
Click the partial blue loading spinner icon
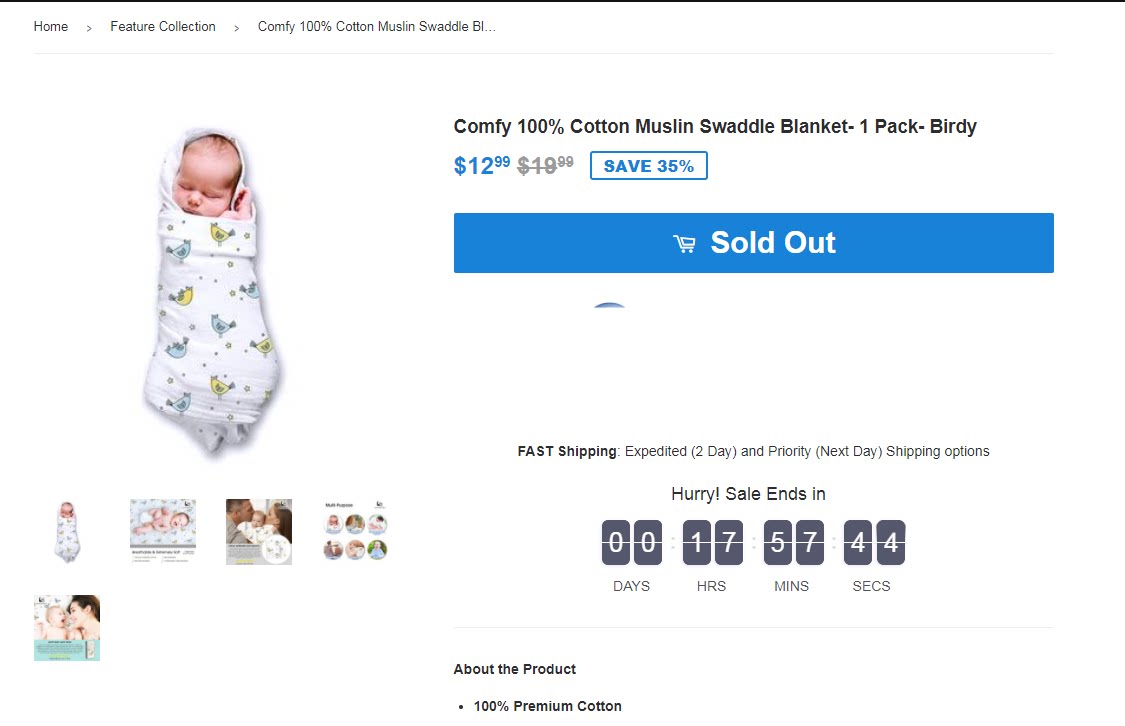[x=609, y=306]
